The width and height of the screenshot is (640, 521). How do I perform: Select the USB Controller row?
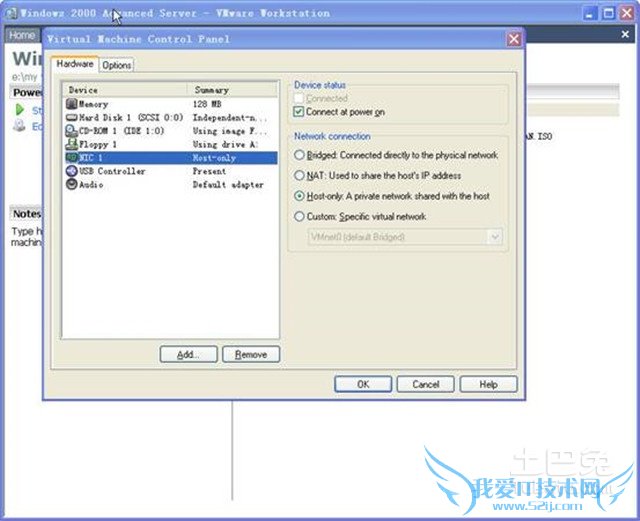pyautogui.click(x=171, y=171)
